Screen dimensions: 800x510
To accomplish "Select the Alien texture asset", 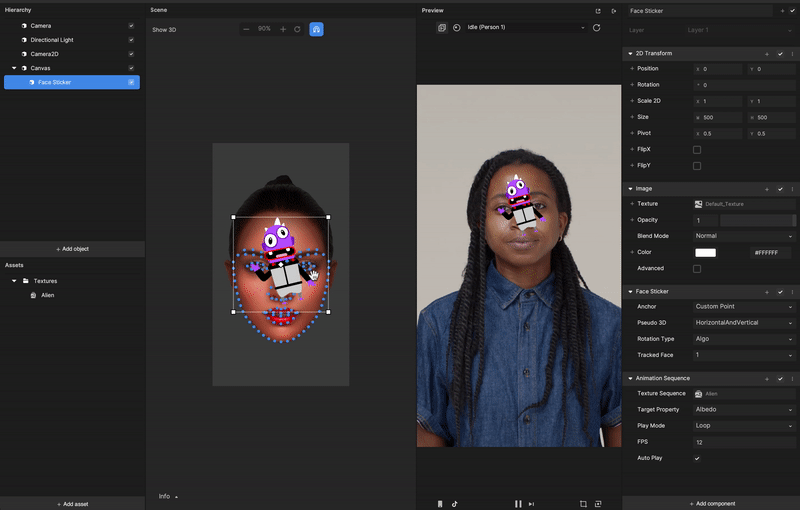I will pos(47,295).
